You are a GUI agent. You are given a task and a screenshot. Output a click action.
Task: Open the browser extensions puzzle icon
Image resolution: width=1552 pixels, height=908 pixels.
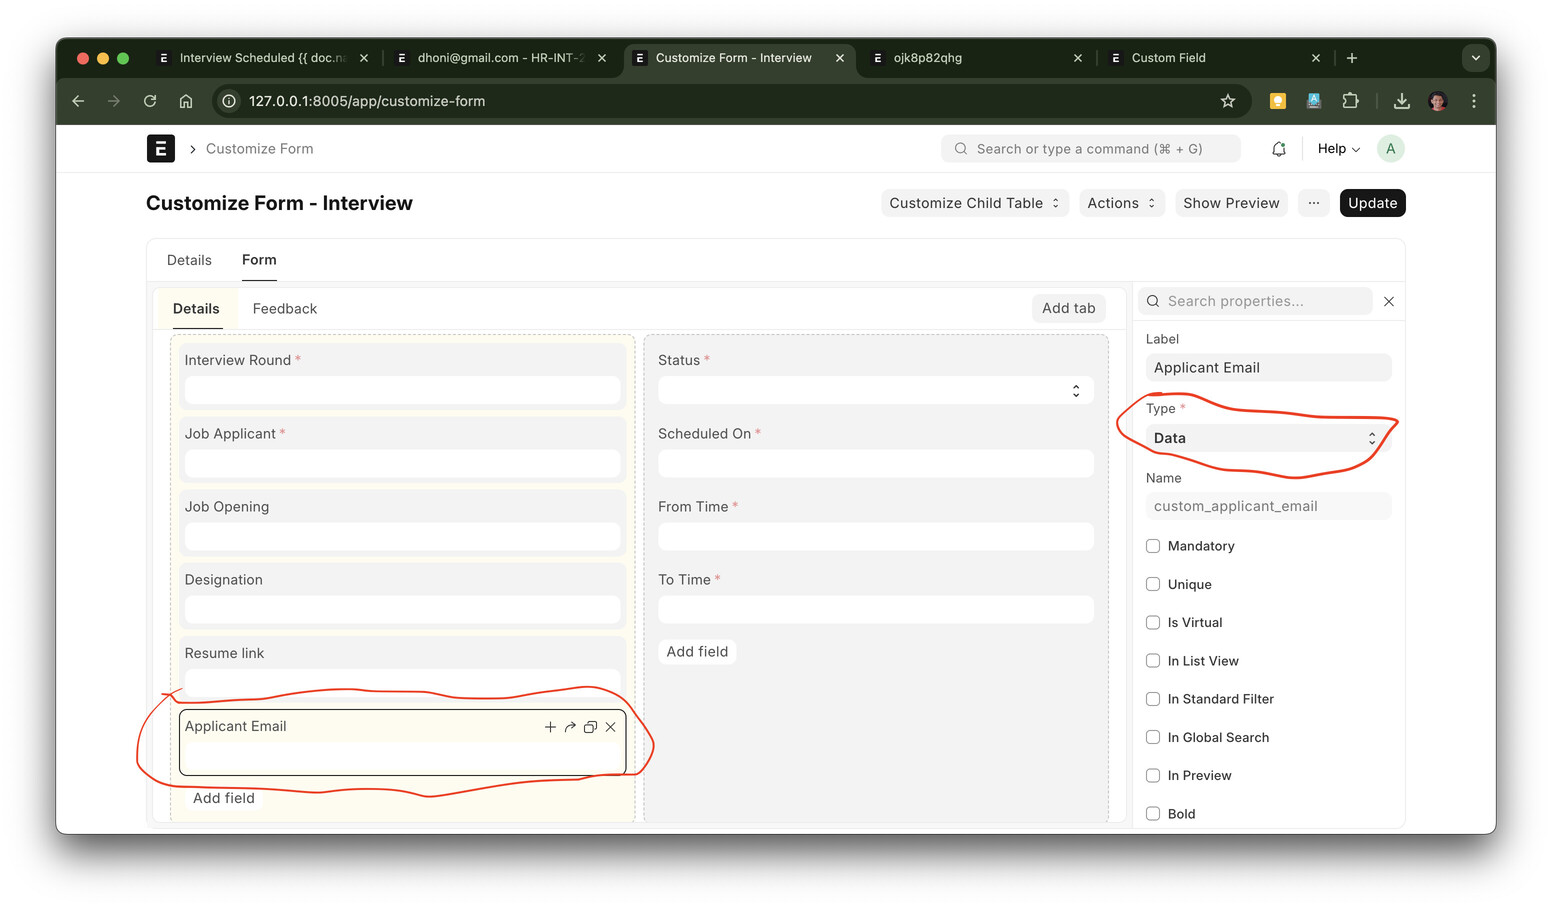click(1350, 101)
